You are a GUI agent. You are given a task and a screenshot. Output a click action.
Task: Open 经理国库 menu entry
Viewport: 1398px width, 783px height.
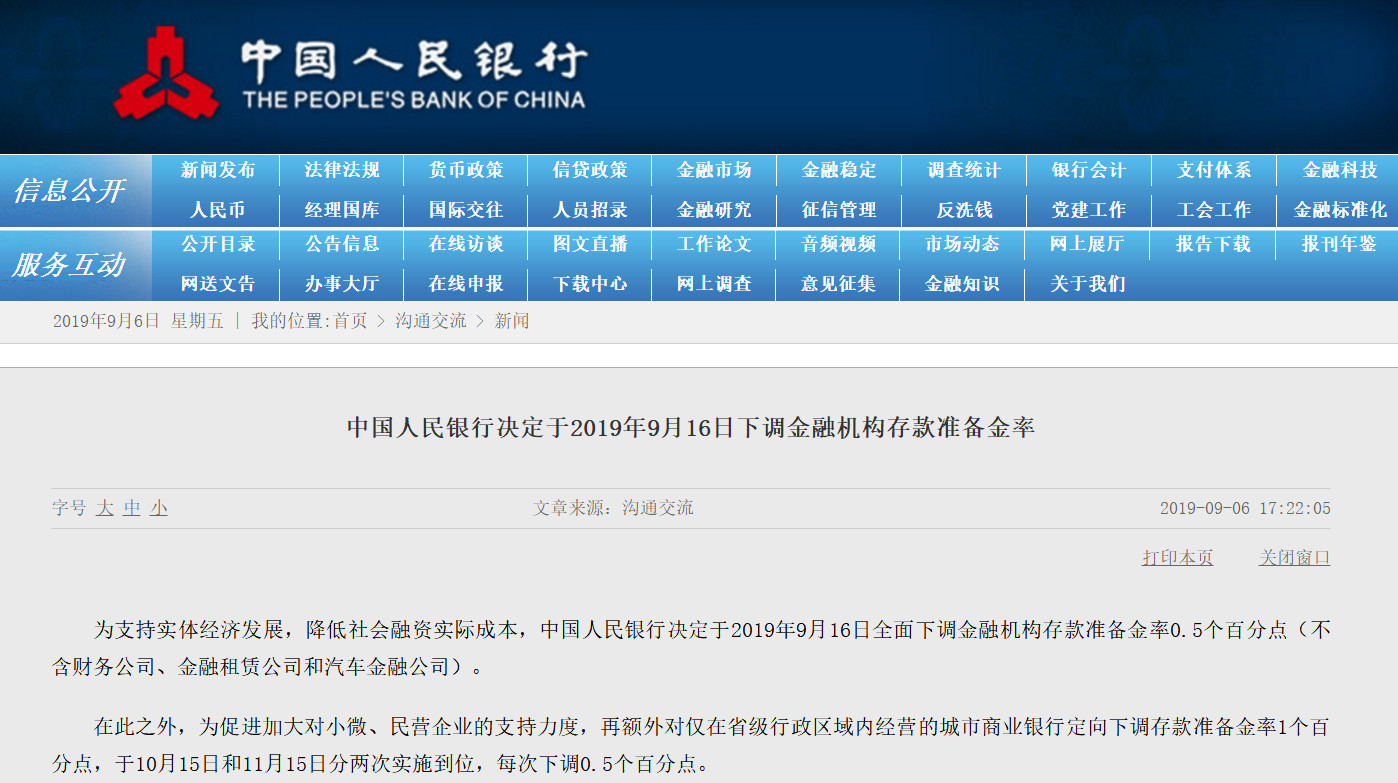tap(342, 210)
